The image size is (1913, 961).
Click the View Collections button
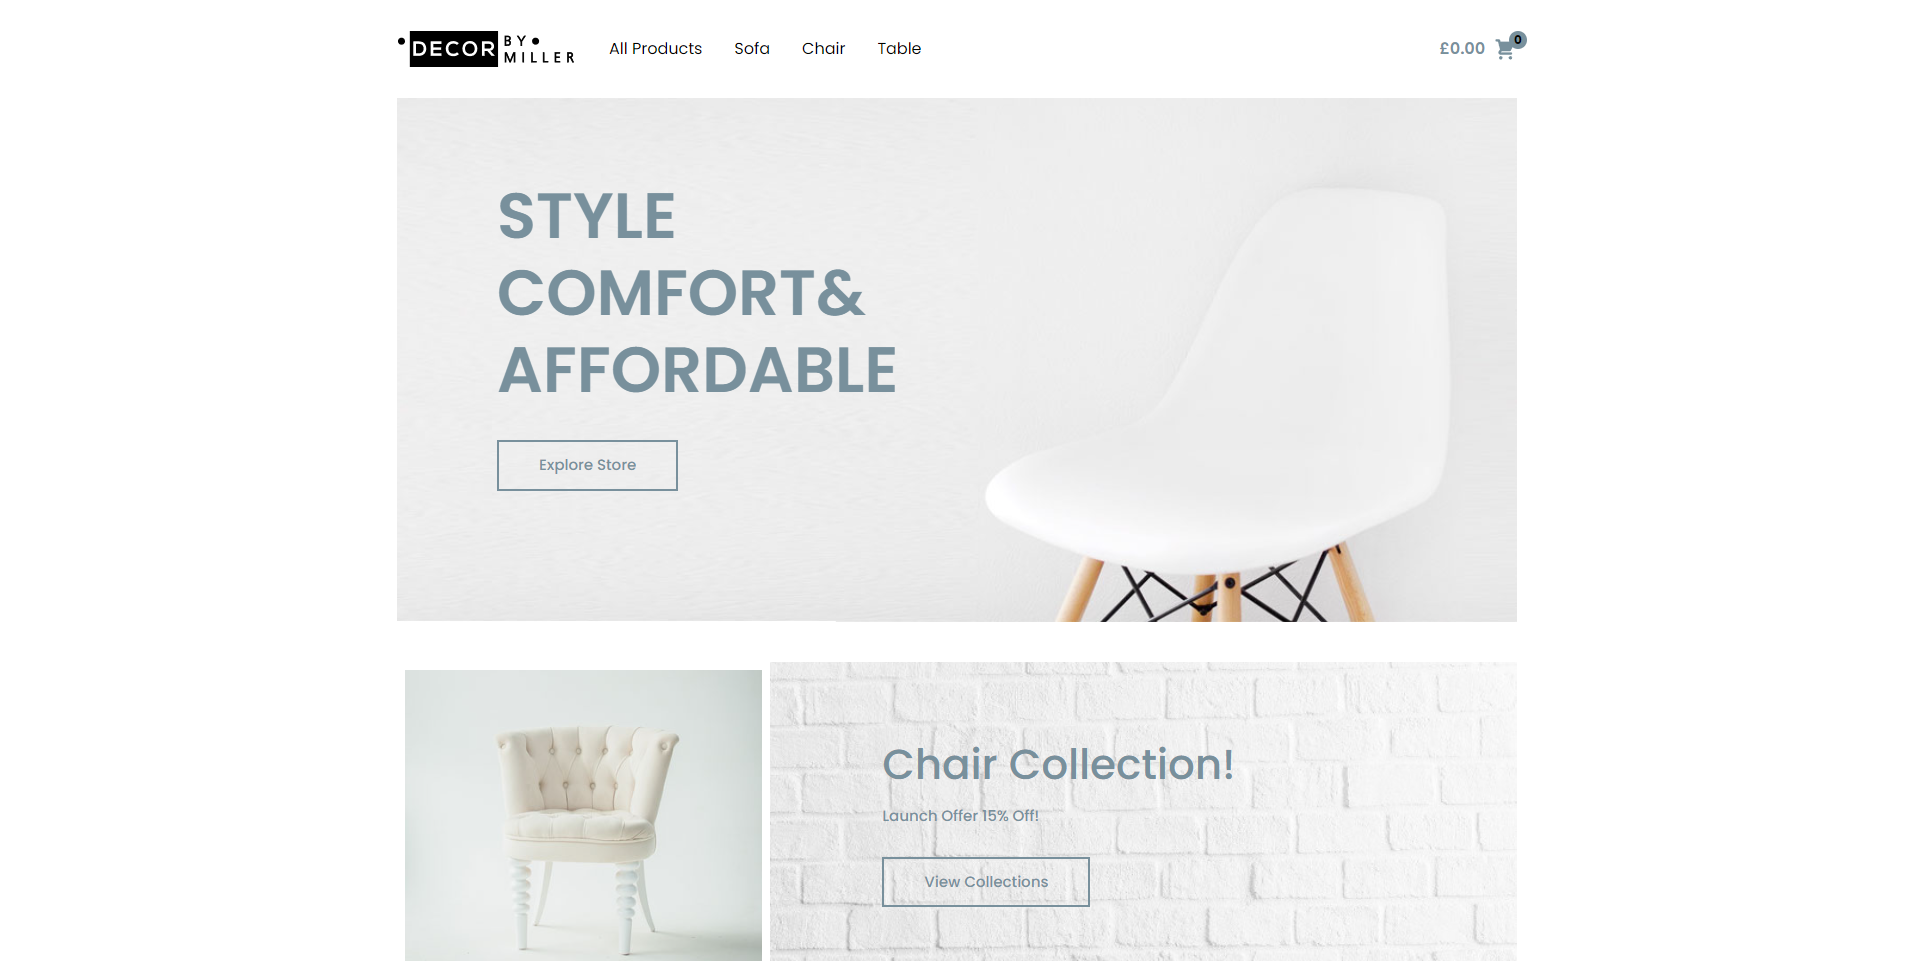[x=985, y=882]
